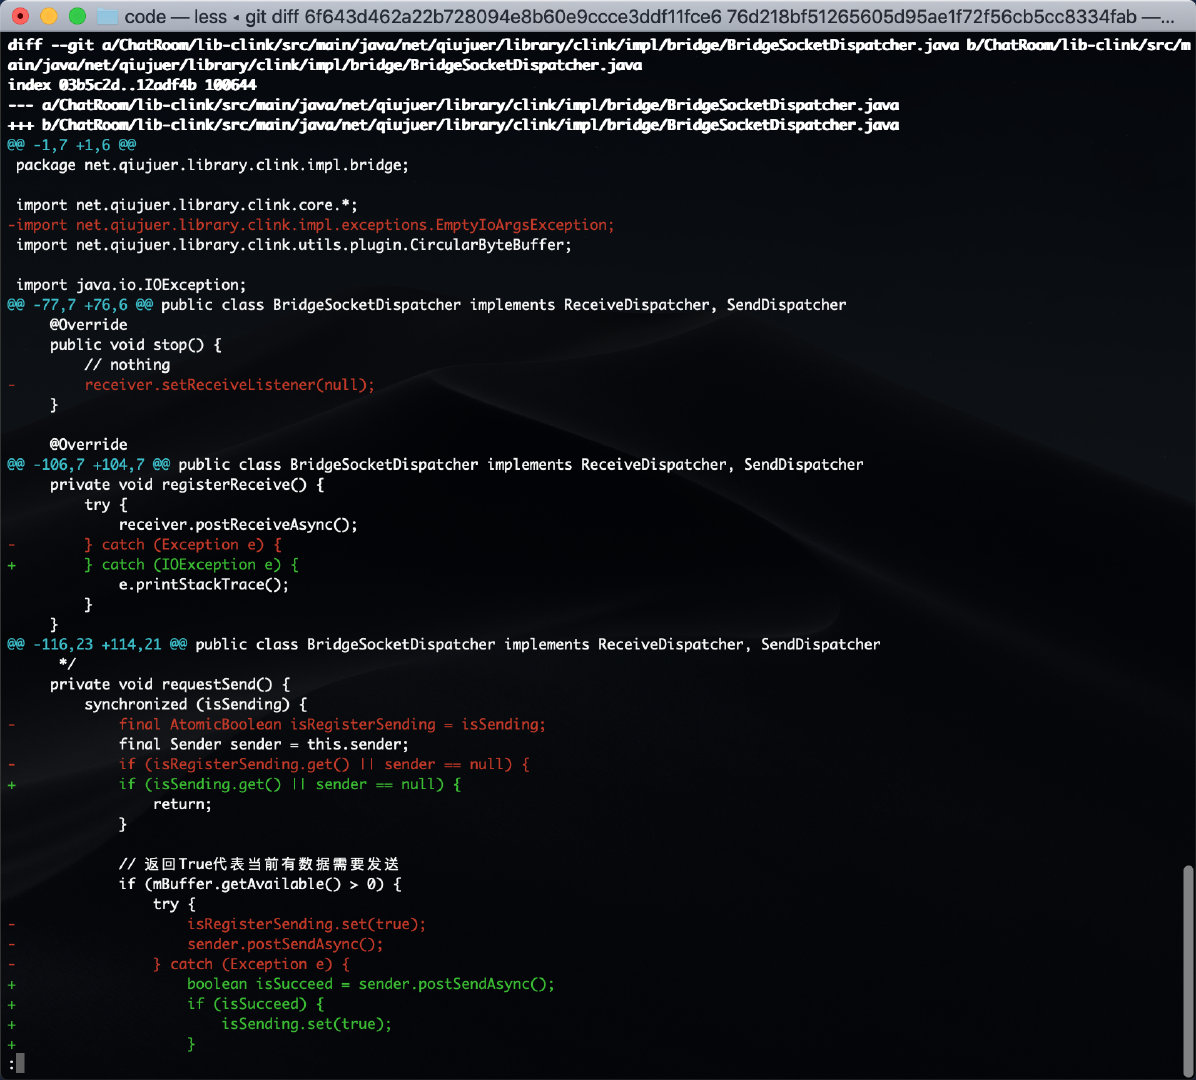The width and height of the screenshot is (1196, 1080).
Task: Click the 'public void stop() {' line
Action: tap(136, 345)
